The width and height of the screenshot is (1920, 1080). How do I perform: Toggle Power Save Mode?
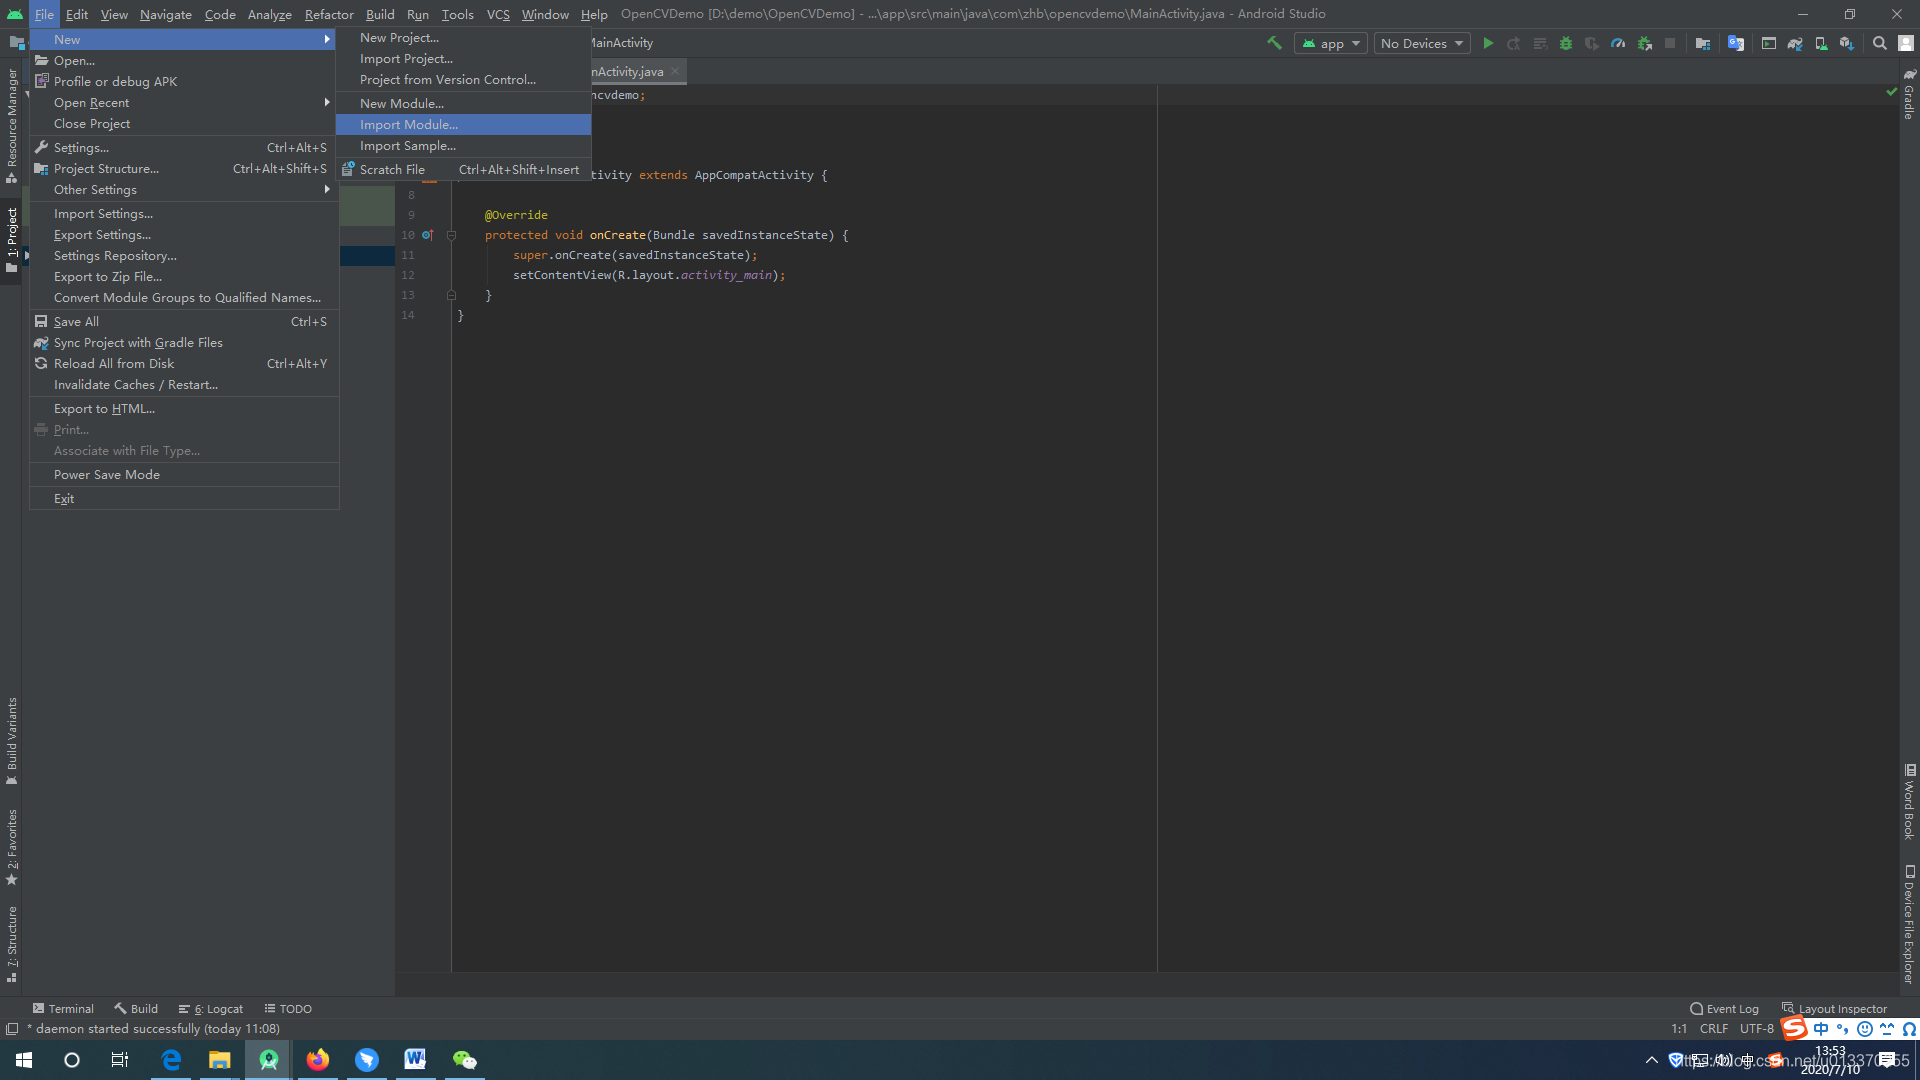coord(107,474)
